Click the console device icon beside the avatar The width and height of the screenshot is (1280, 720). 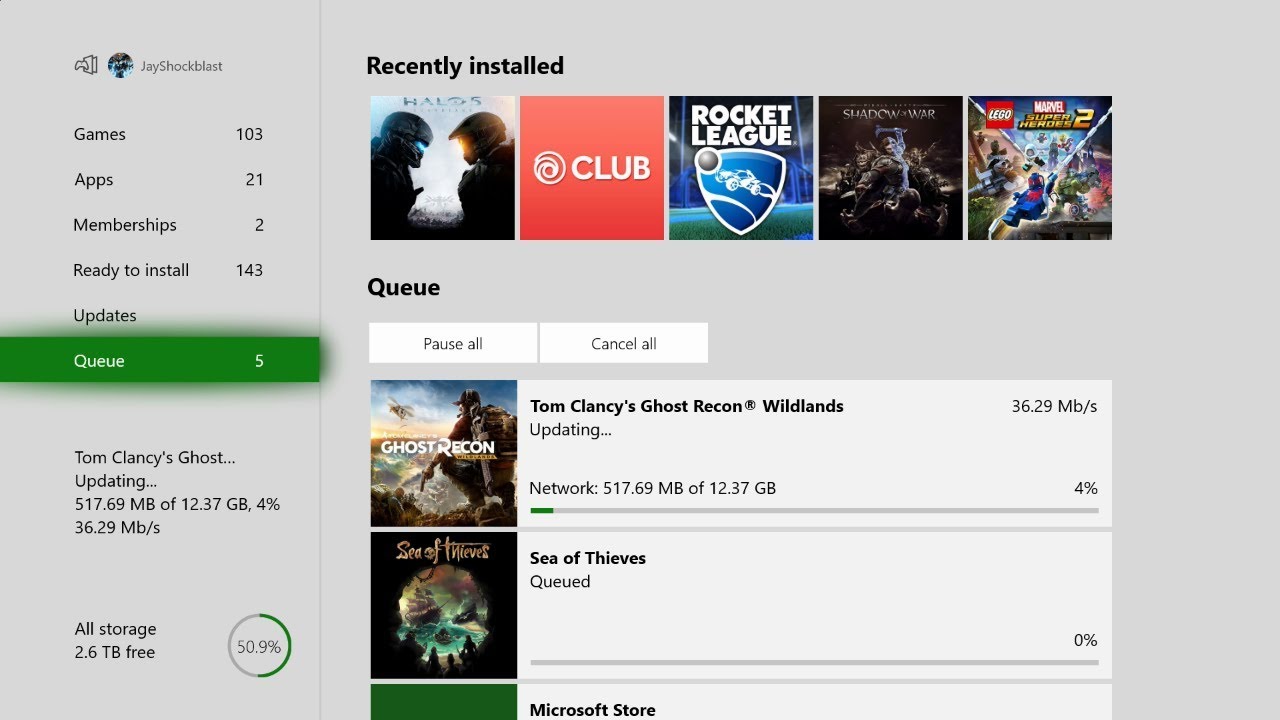[86, 66]
